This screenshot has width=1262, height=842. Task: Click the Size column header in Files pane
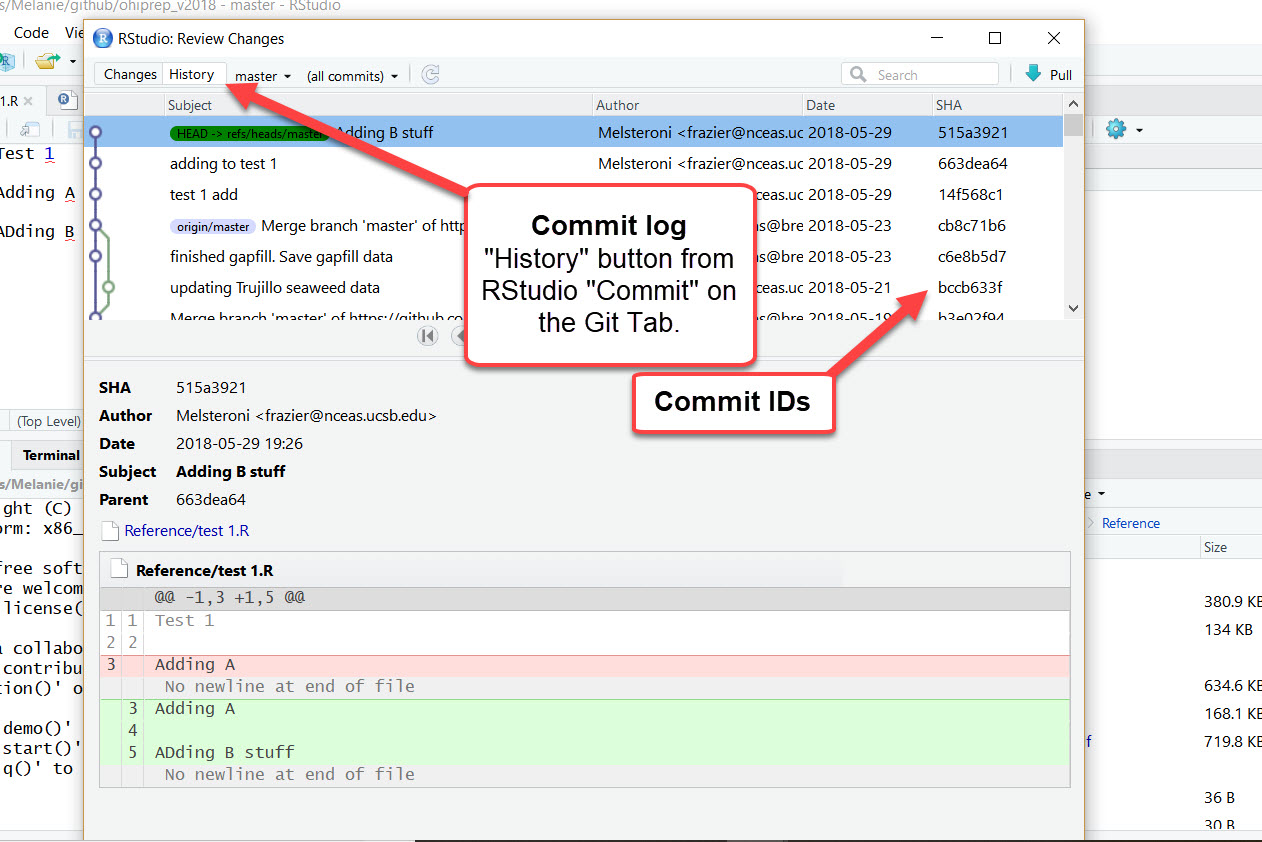click(x=1215, y=547)
